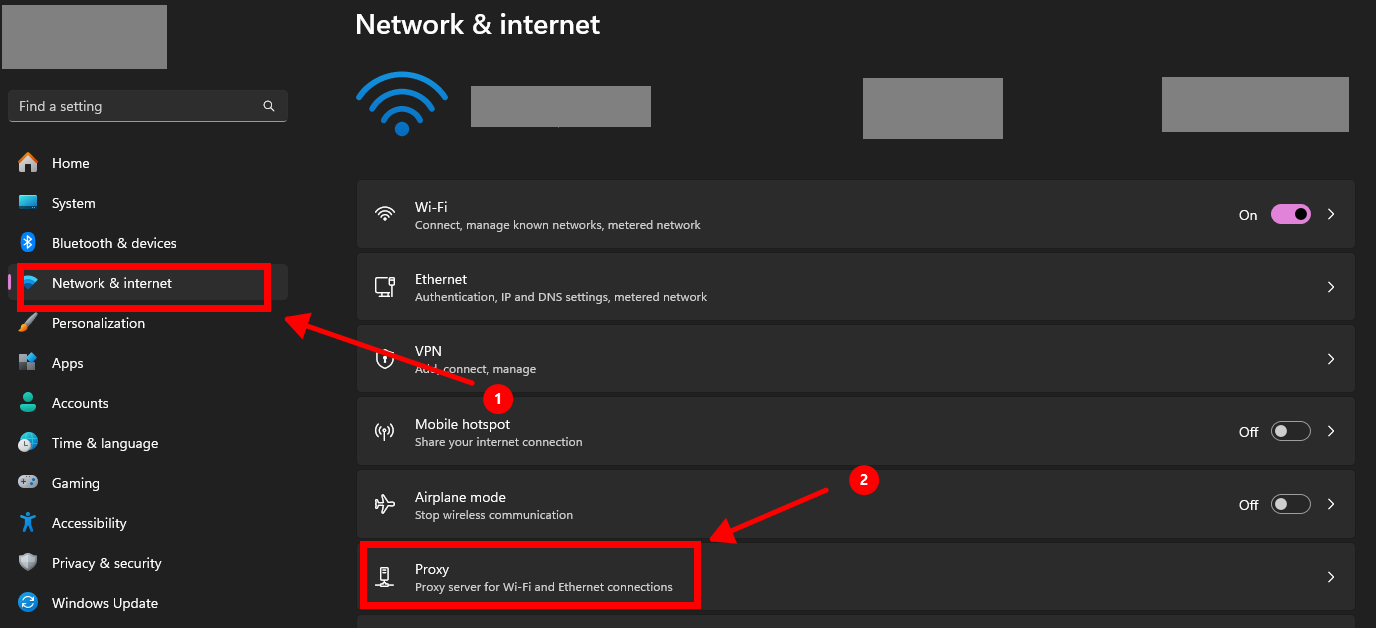Turn off the Wi-Fi toggle
Viewport: 1376px width, 628px height.
click(x=1290, y=214)
